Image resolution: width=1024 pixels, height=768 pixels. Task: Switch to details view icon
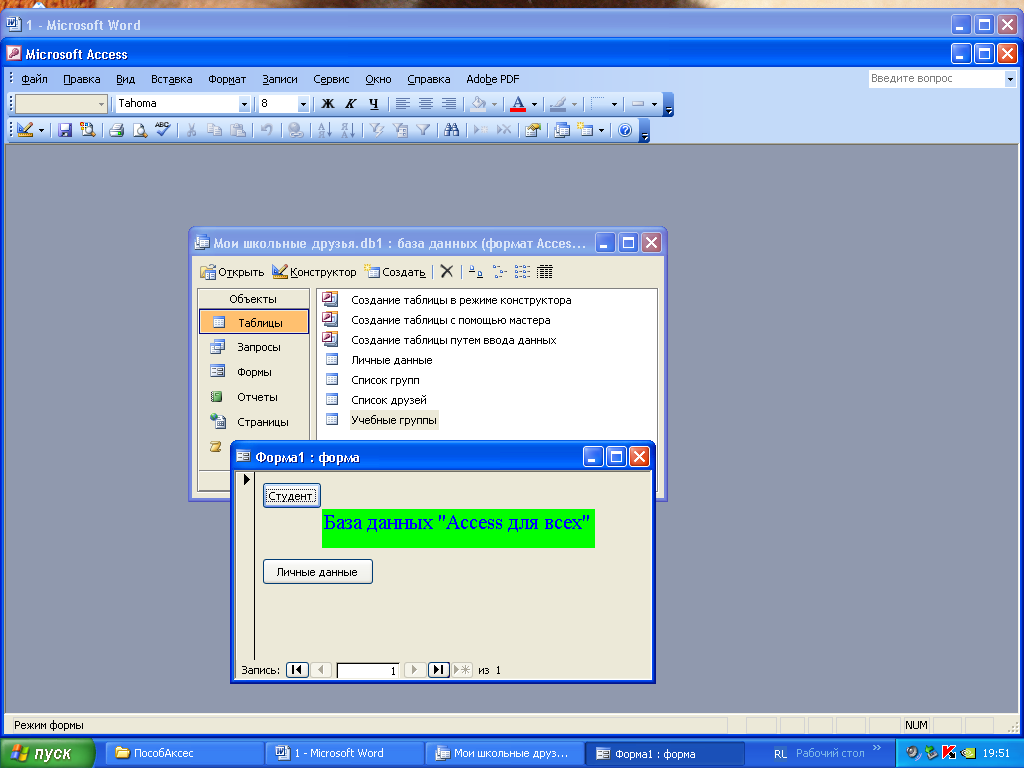point(545,272)
